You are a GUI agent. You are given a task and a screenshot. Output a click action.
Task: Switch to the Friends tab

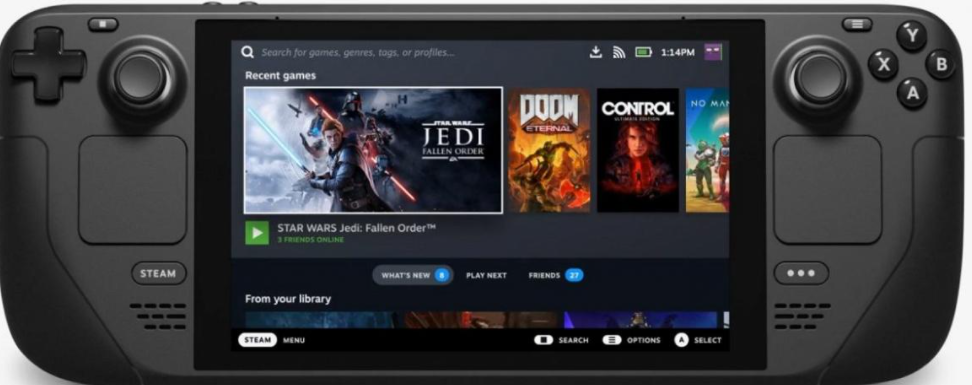coord(556,275)
